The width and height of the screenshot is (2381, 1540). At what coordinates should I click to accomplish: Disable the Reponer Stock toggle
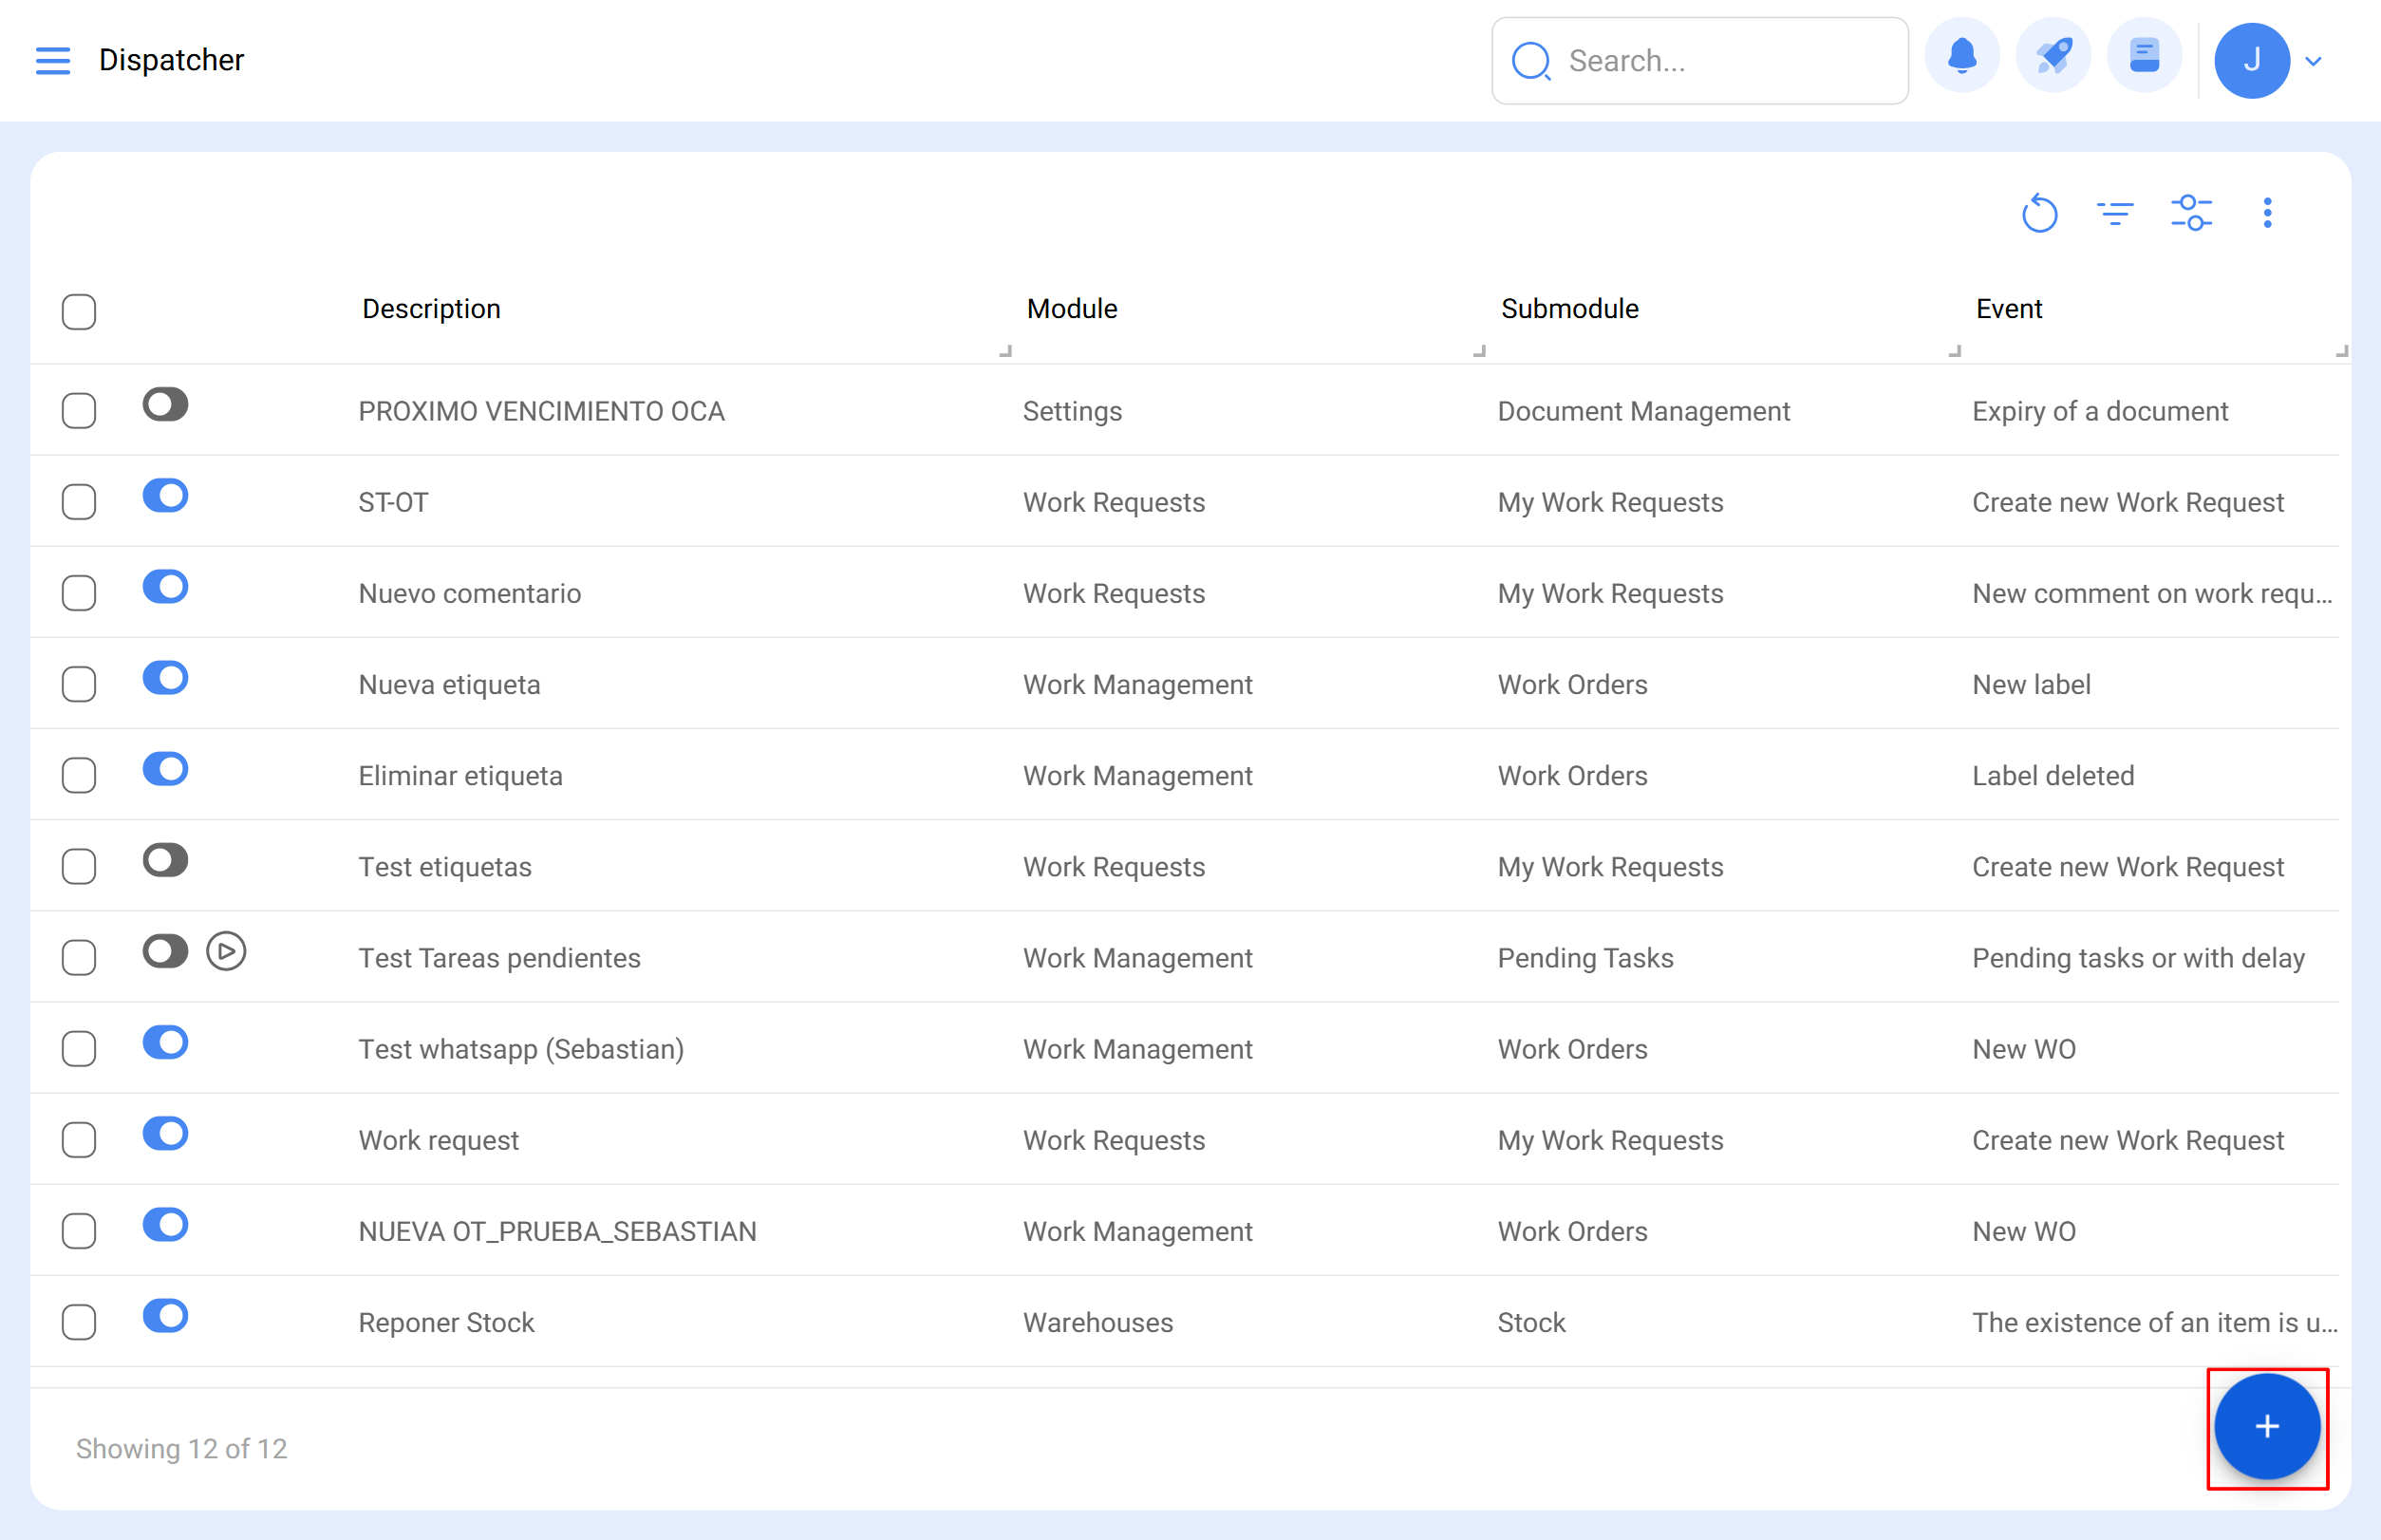pyautogui.click(x=164, y=1317)
